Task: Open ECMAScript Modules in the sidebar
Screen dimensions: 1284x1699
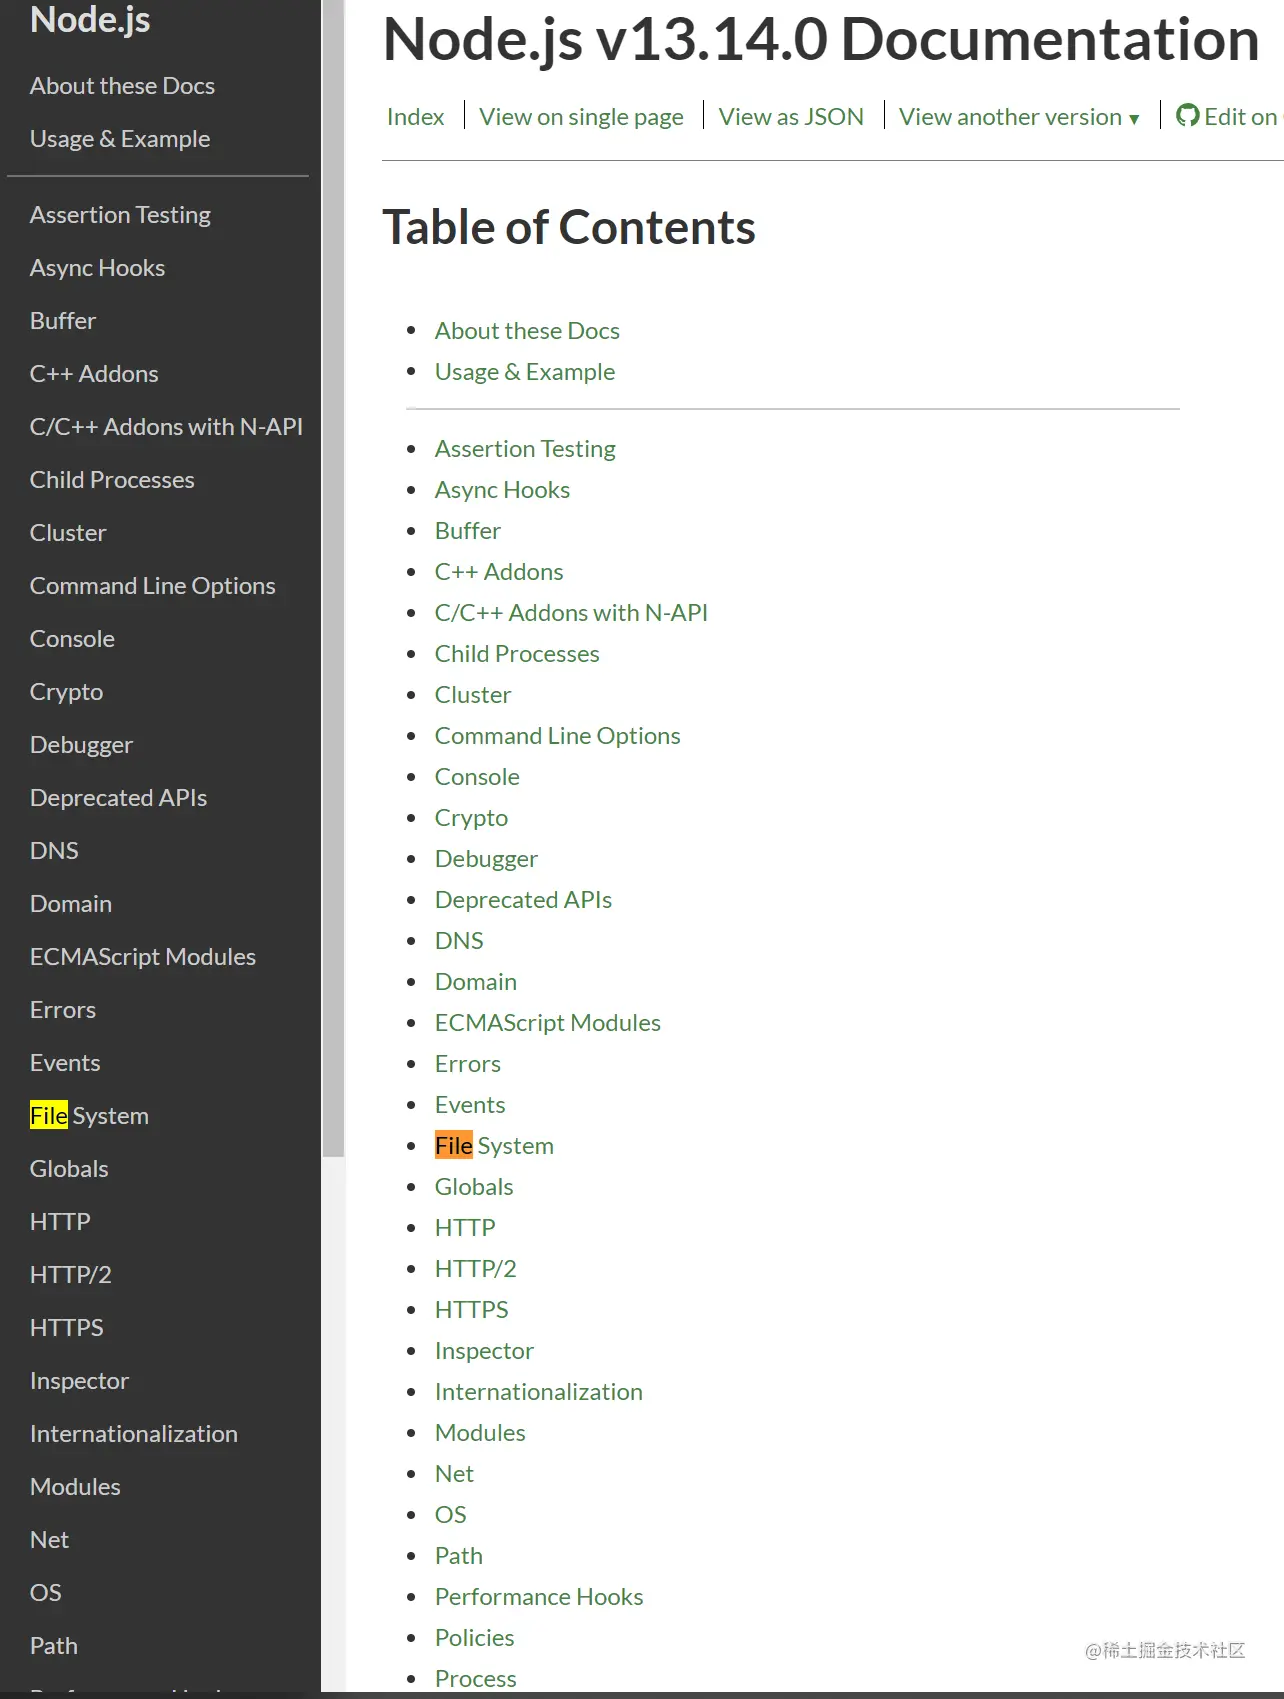Action: pos(143,957)
